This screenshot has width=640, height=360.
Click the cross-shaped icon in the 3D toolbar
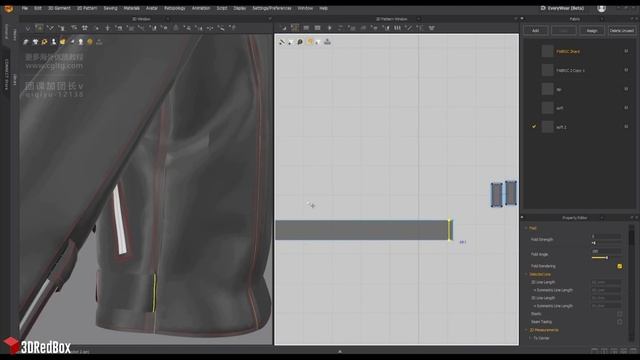tap(107, 28)
